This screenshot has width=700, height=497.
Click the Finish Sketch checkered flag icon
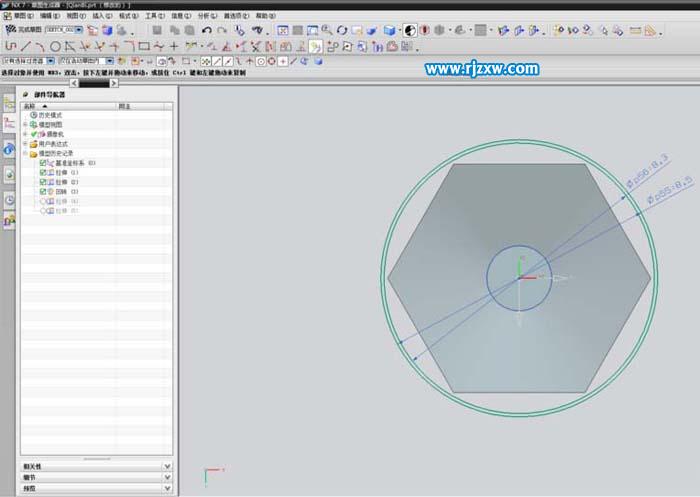(10, 31)
